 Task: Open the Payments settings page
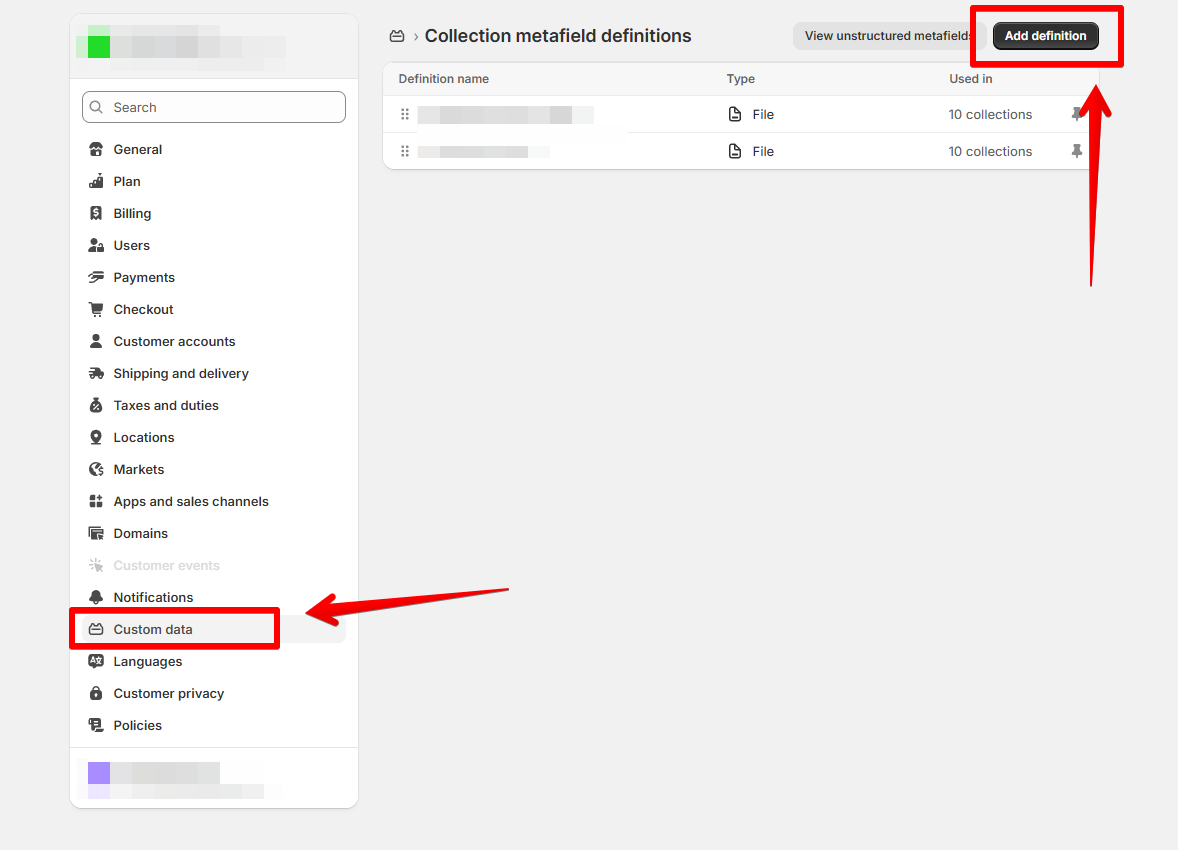(x=144, y=278)
